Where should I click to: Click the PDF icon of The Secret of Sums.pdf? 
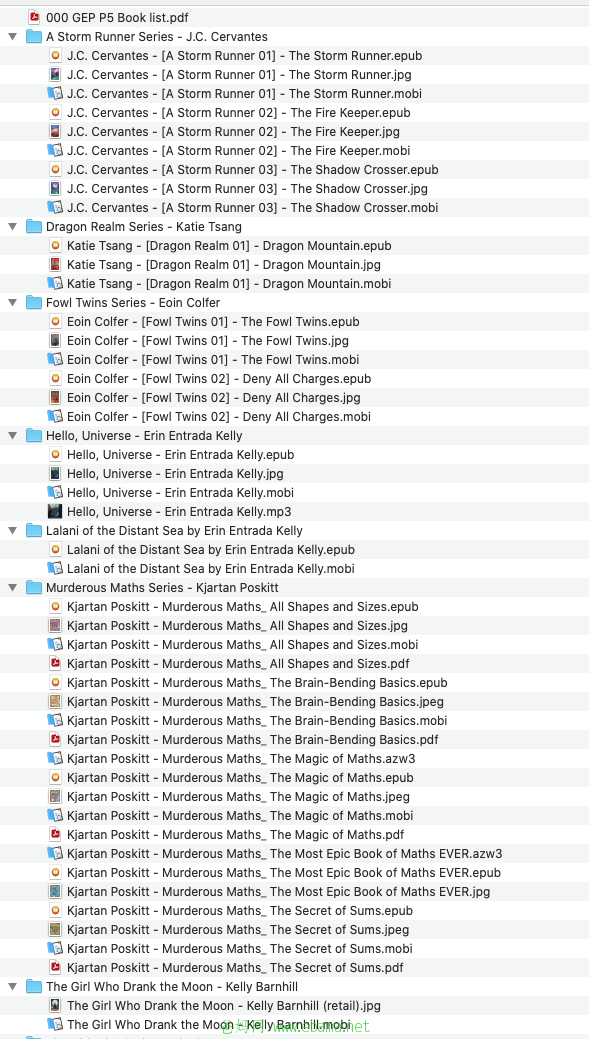pyautogui.click(x=56, y=967)
